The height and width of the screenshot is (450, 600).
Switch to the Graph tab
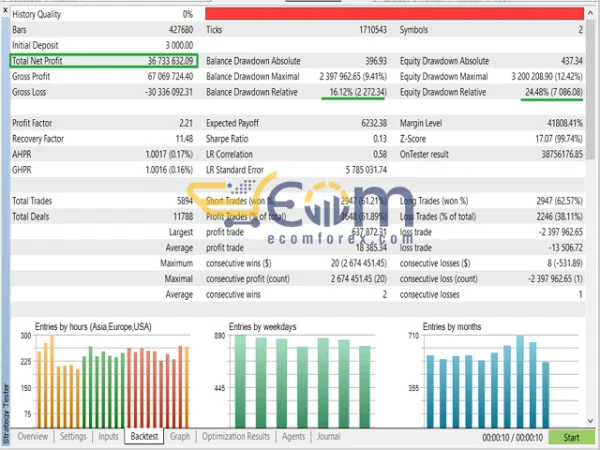(180, 436)
